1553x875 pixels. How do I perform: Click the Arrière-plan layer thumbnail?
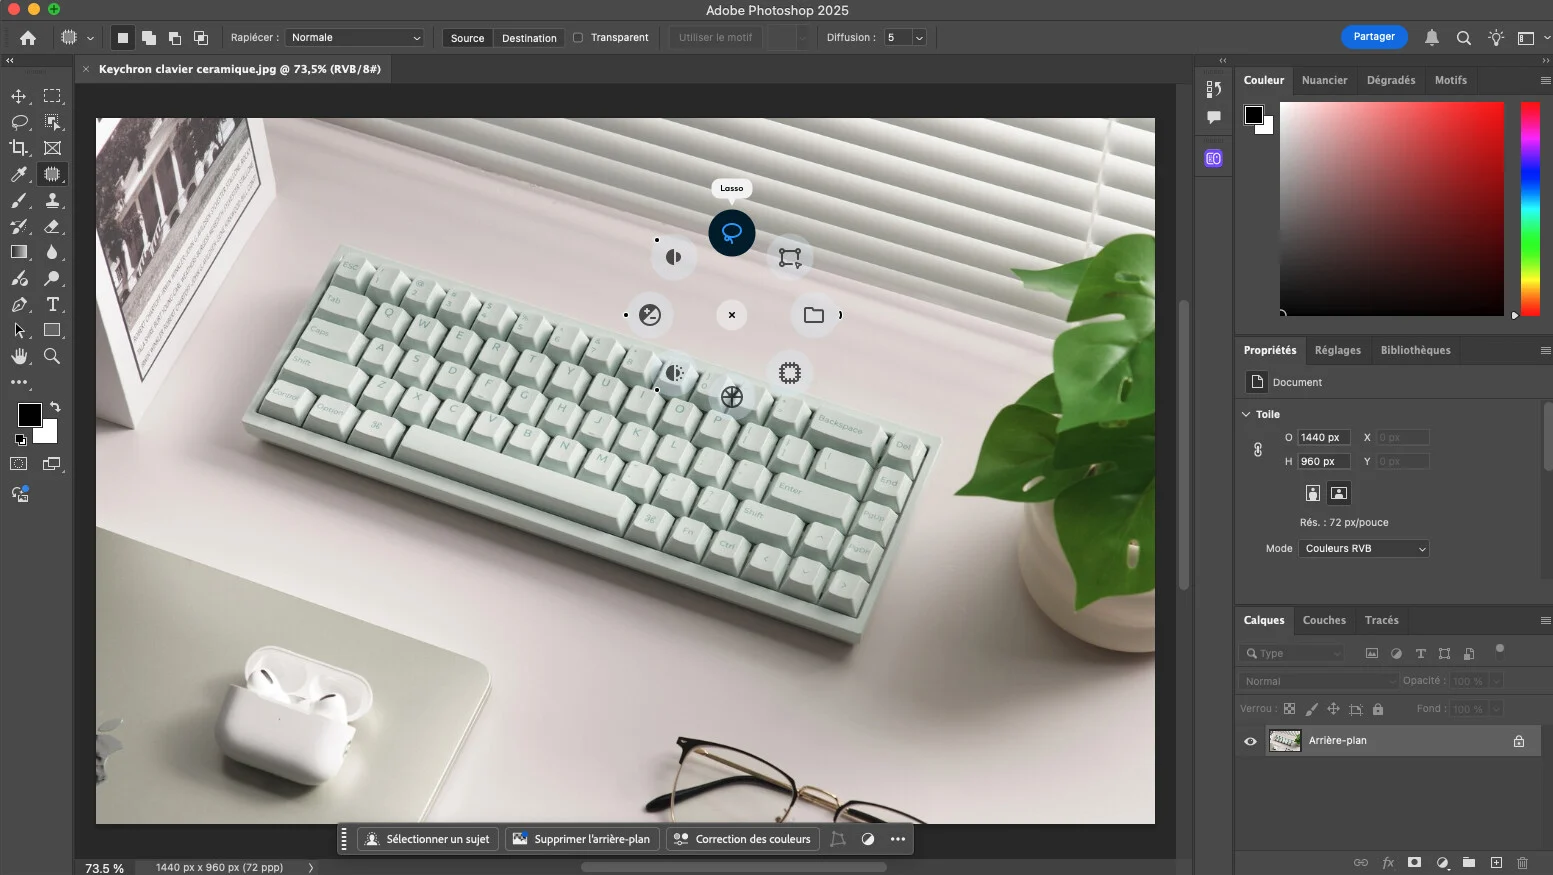click(1285, 741)
